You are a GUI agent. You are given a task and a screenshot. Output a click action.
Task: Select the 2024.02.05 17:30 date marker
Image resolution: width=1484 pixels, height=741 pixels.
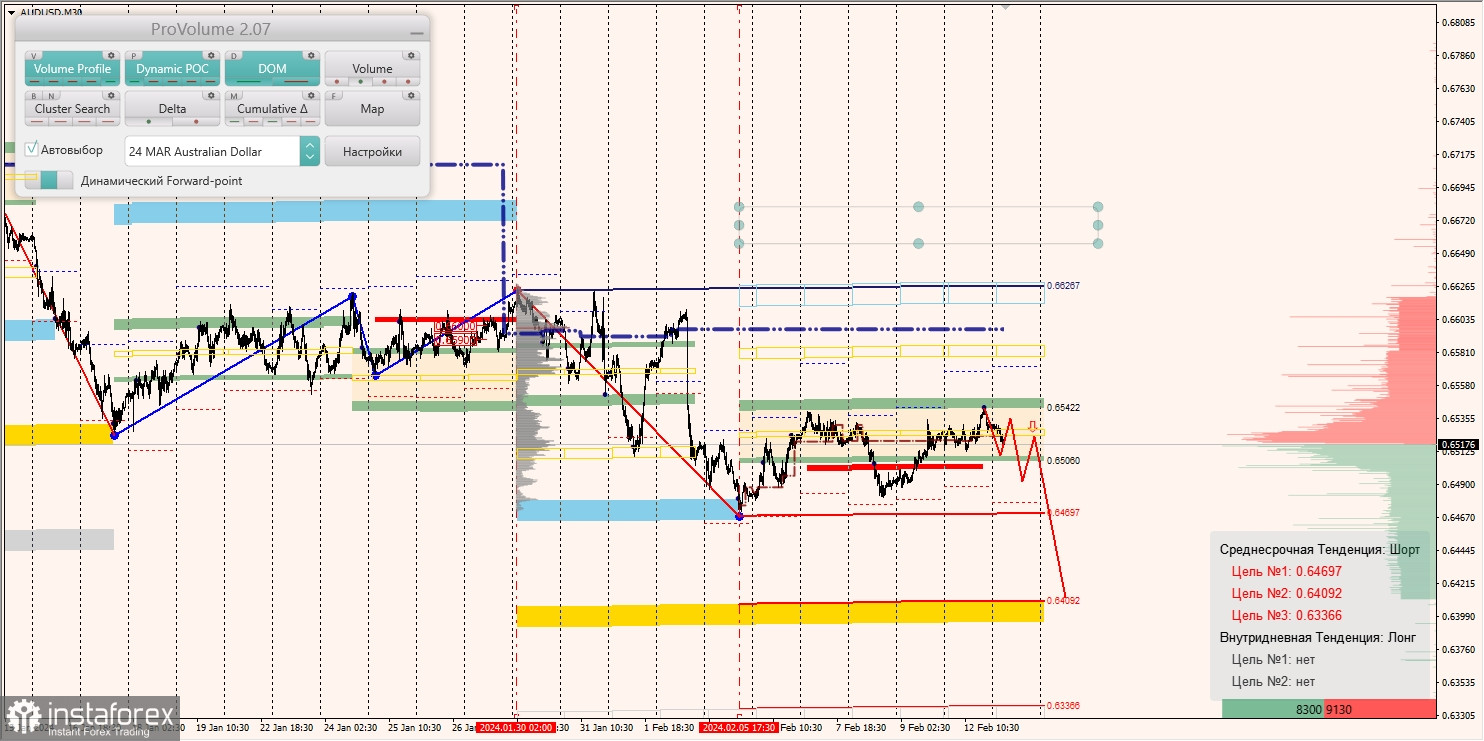[x=739, y=728]
